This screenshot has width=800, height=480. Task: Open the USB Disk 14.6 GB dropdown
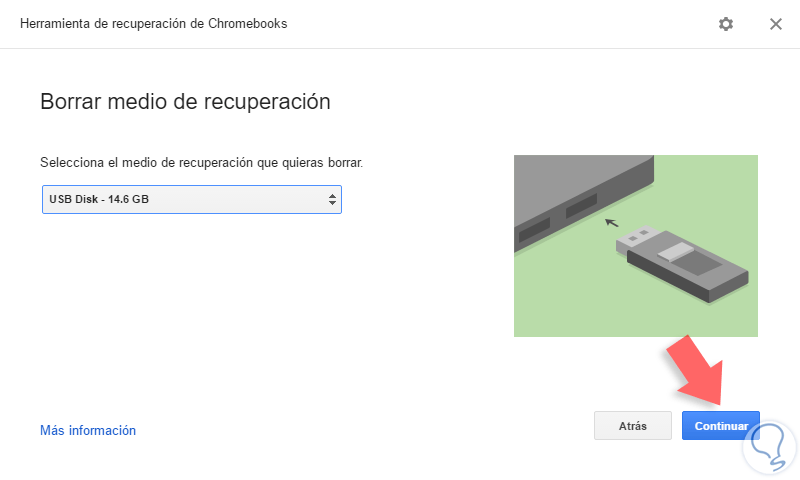tap(192, 199)
